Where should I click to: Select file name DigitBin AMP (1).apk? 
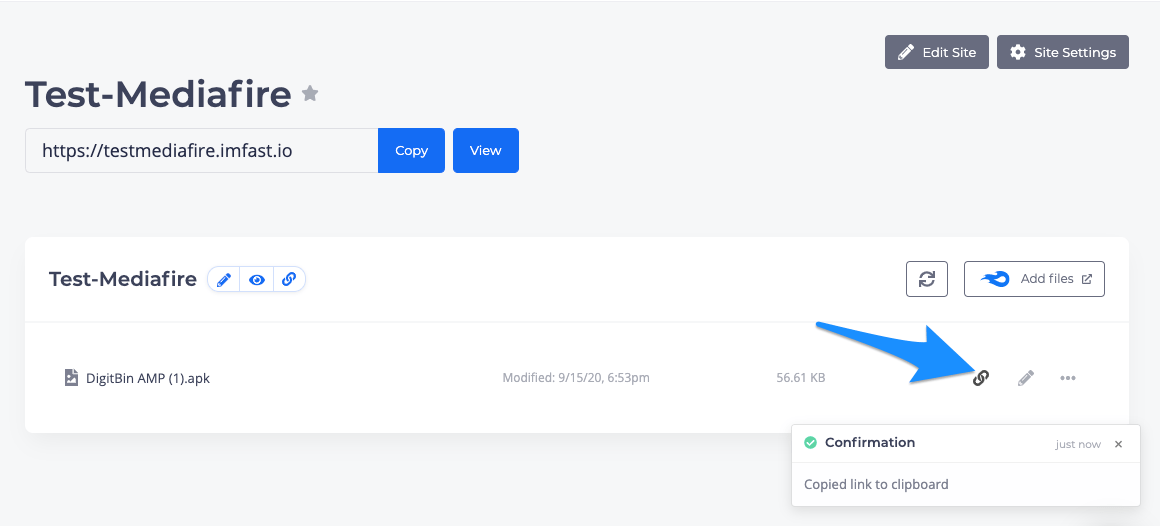148,378
